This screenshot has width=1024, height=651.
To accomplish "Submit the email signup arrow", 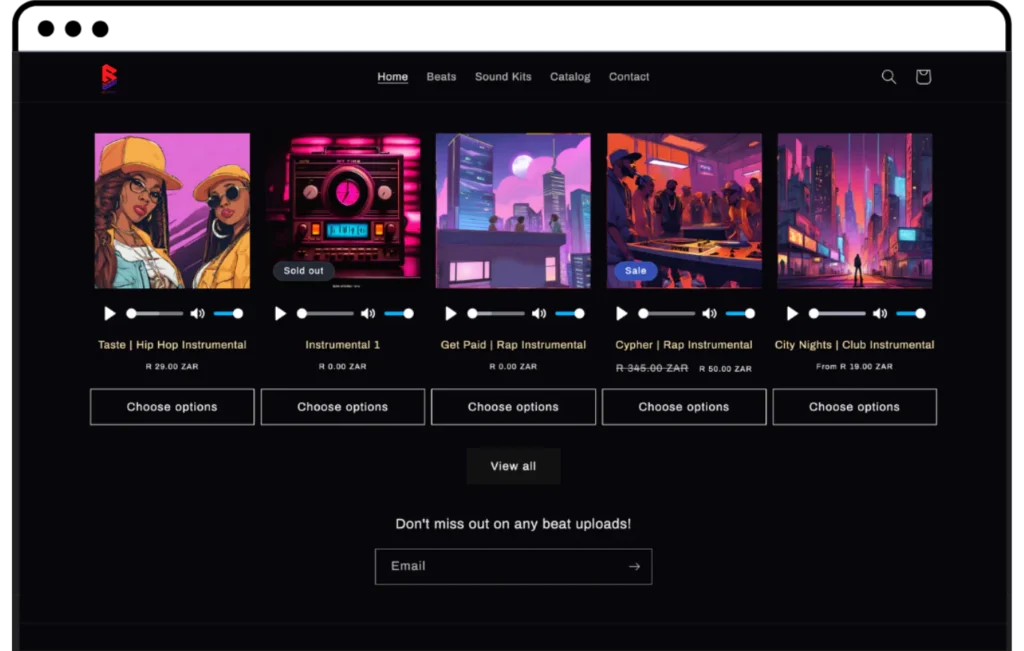I will click(634, 566).
